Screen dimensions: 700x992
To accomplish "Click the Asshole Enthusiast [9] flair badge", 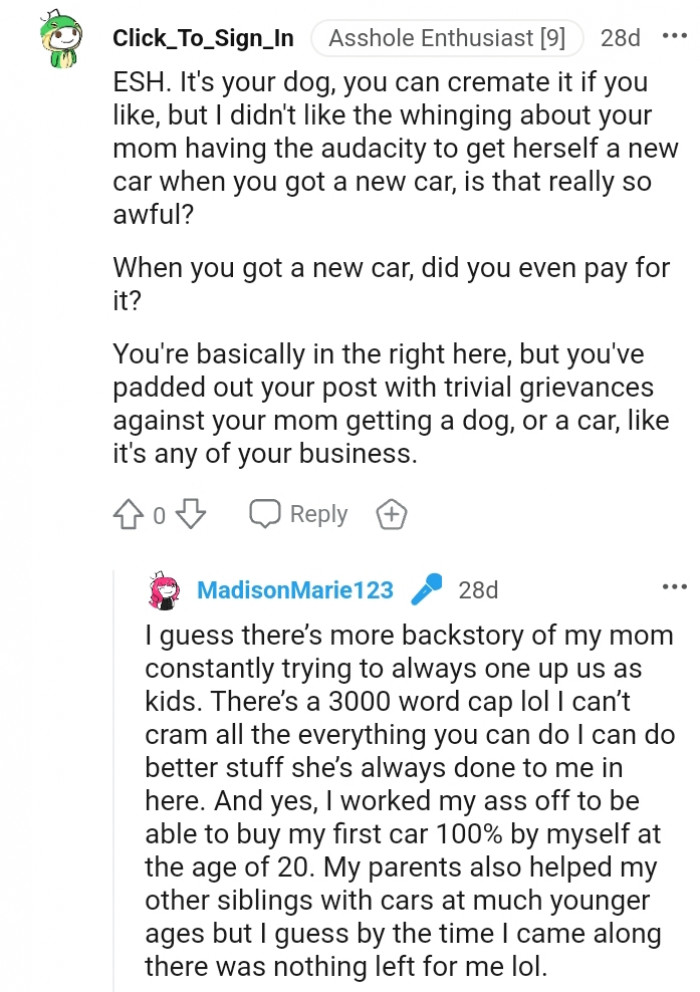I will pos(447,37).
